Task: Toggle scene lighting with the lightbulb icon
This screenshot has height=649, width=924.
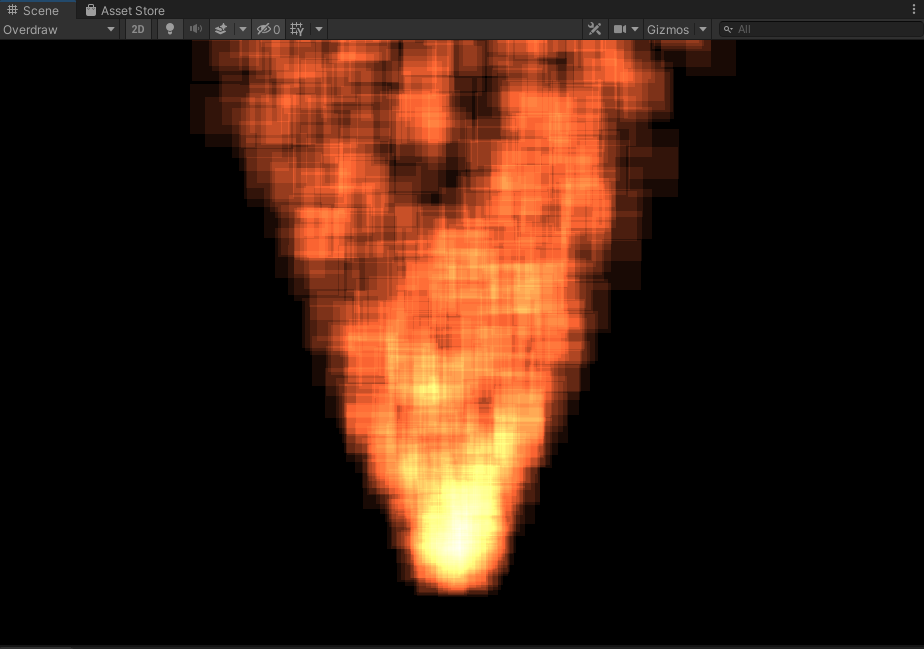Action: tap(170, 29)
